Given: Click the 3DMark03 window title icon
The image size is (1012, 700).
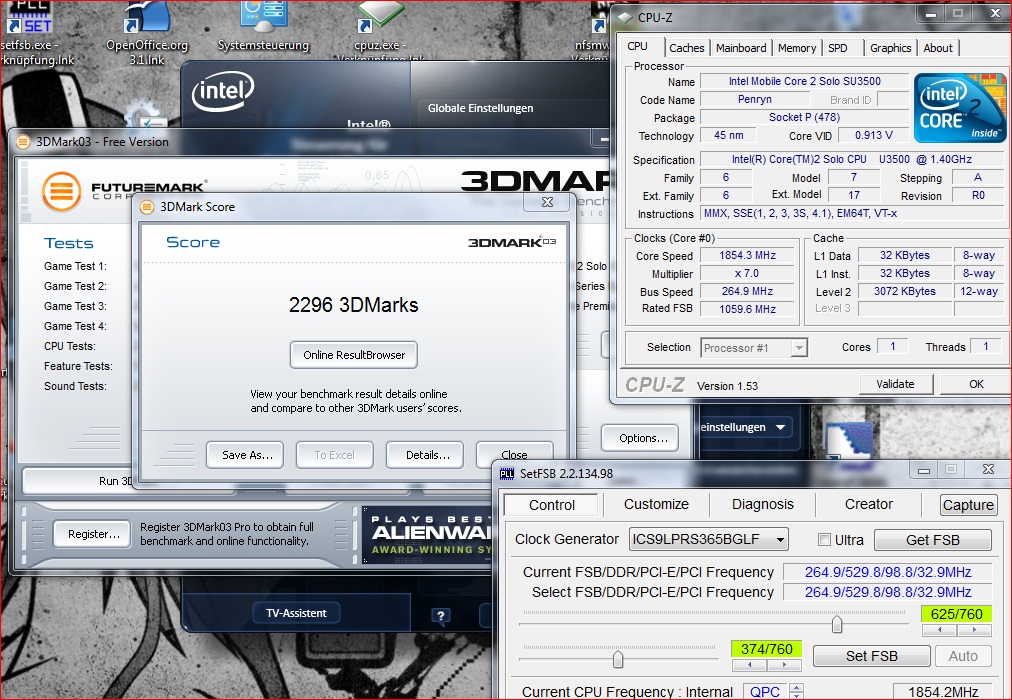Looking at the screenshot, I should click(23, 142).
